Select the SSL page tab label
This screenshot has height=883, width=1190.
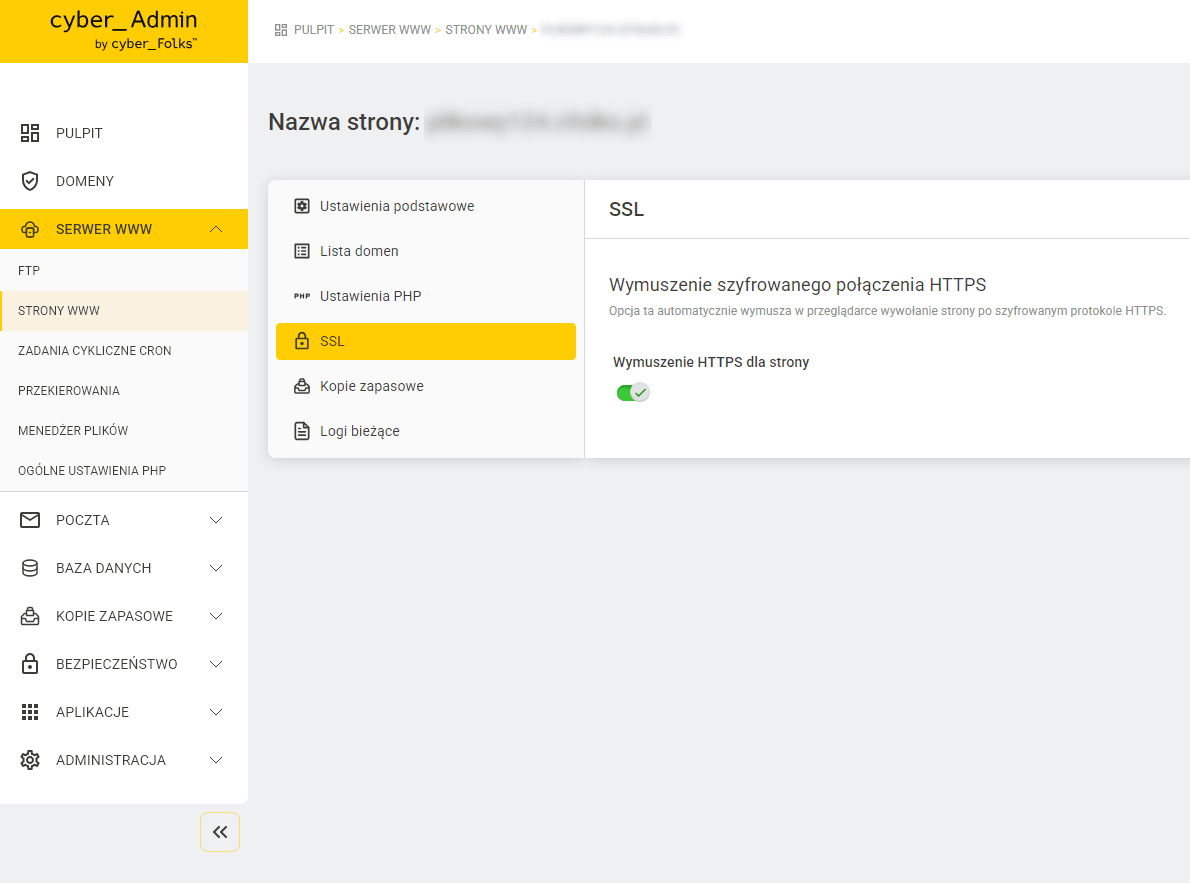332,341
